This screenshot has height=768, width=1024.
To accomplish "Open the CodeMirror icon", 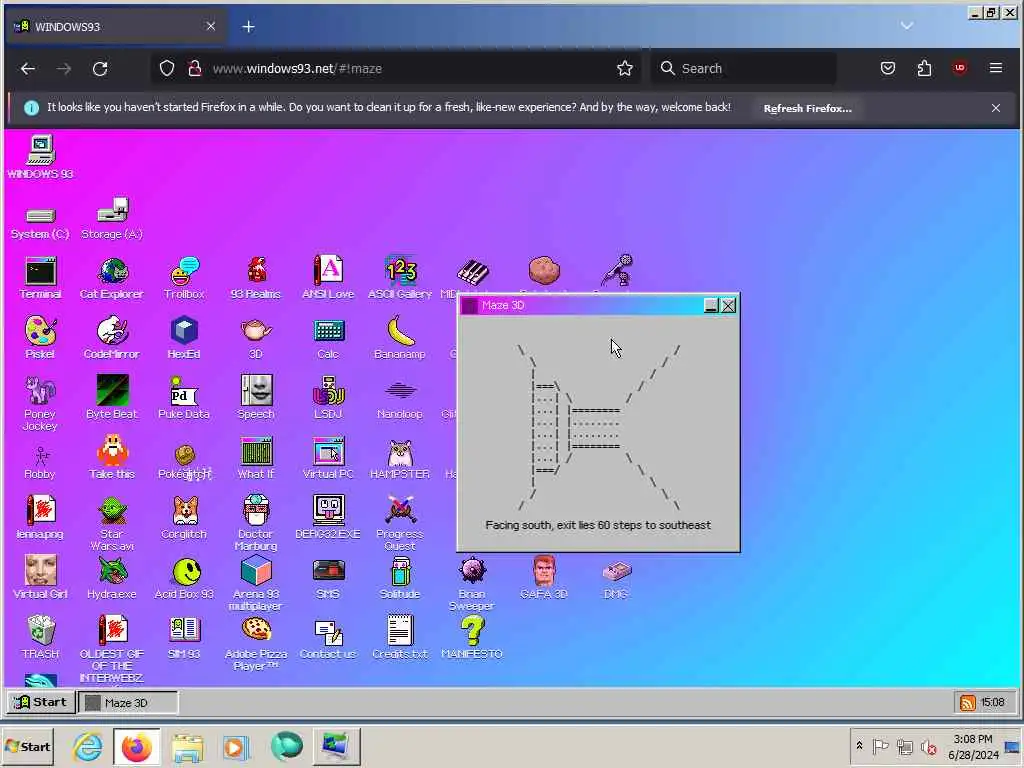I will coord(112,338).
